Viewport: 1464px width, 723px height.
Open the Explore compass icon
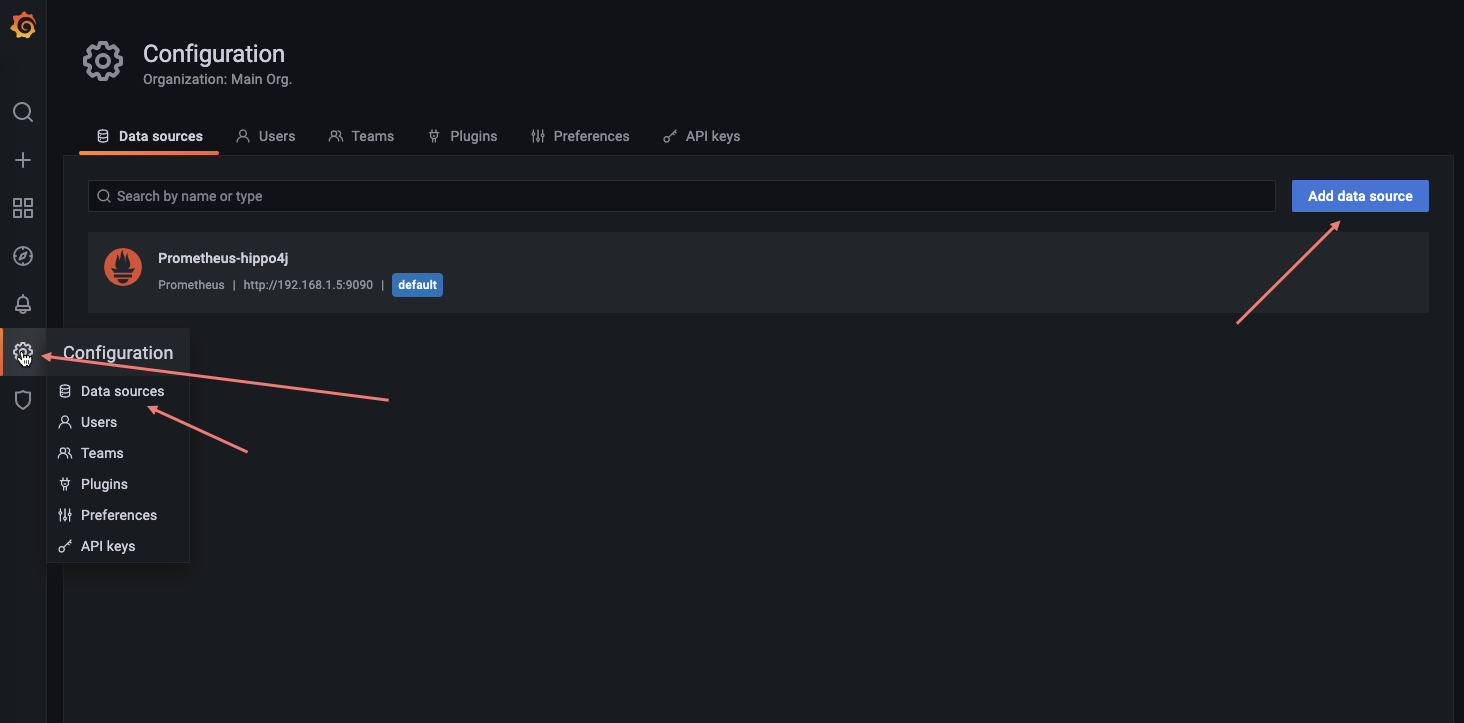point(23,256)
